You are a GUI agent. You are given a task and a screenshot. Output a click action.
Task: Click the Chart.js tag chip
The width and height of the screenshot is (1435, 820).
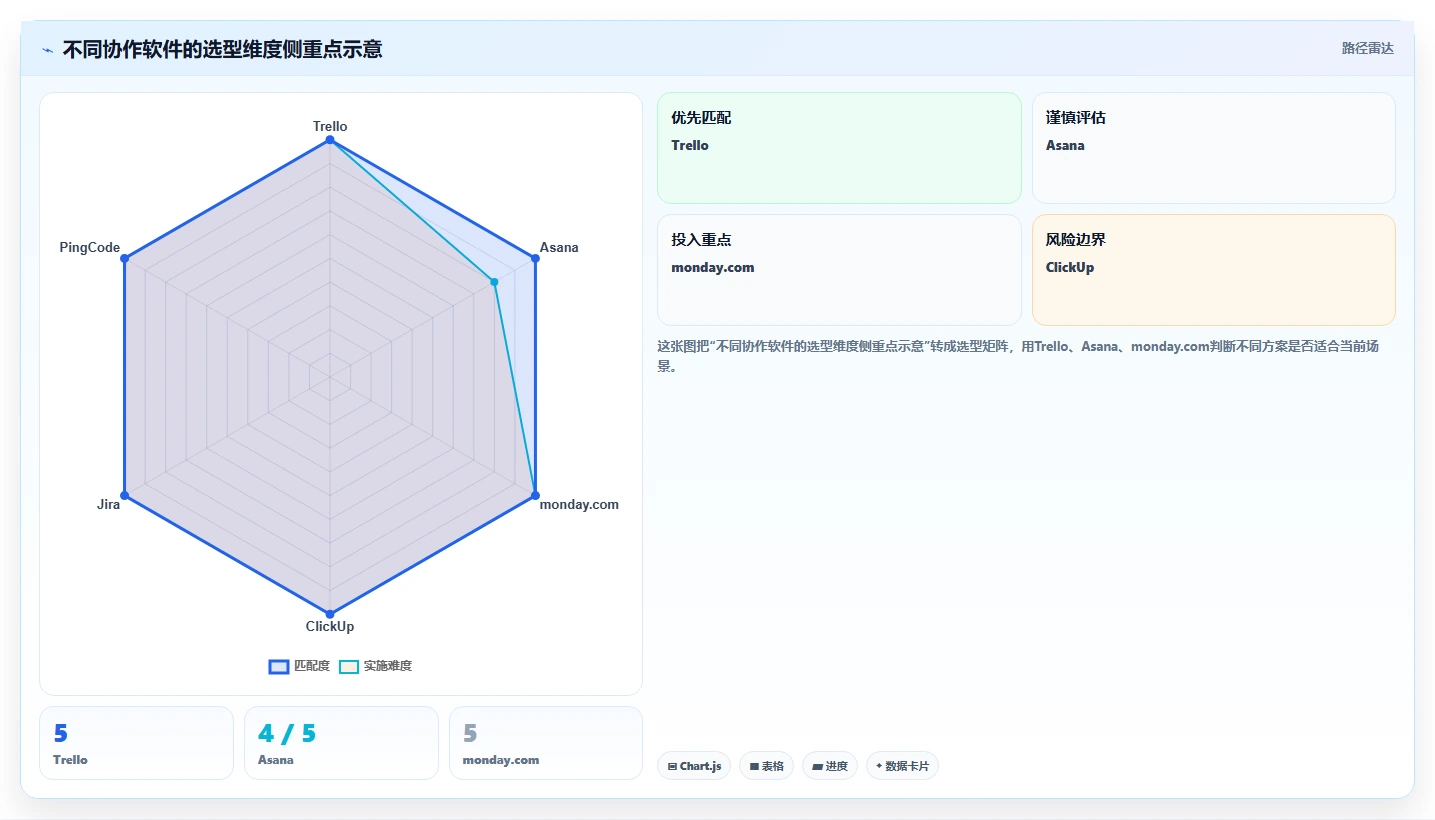[694, 766]
